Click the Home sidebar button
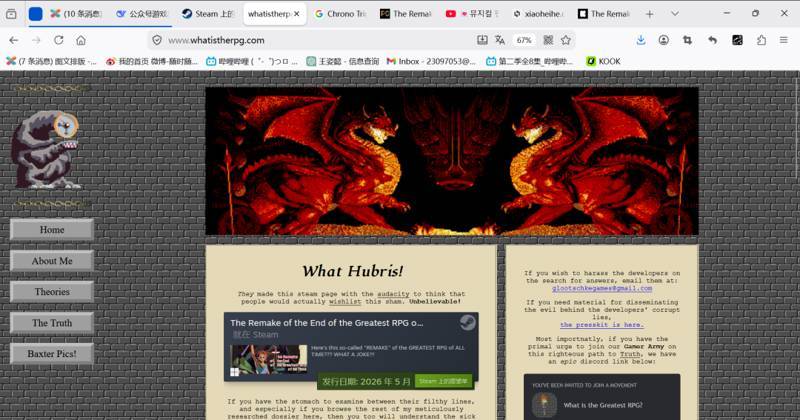Viewport: 800px width, 420px height. point(52,230)
